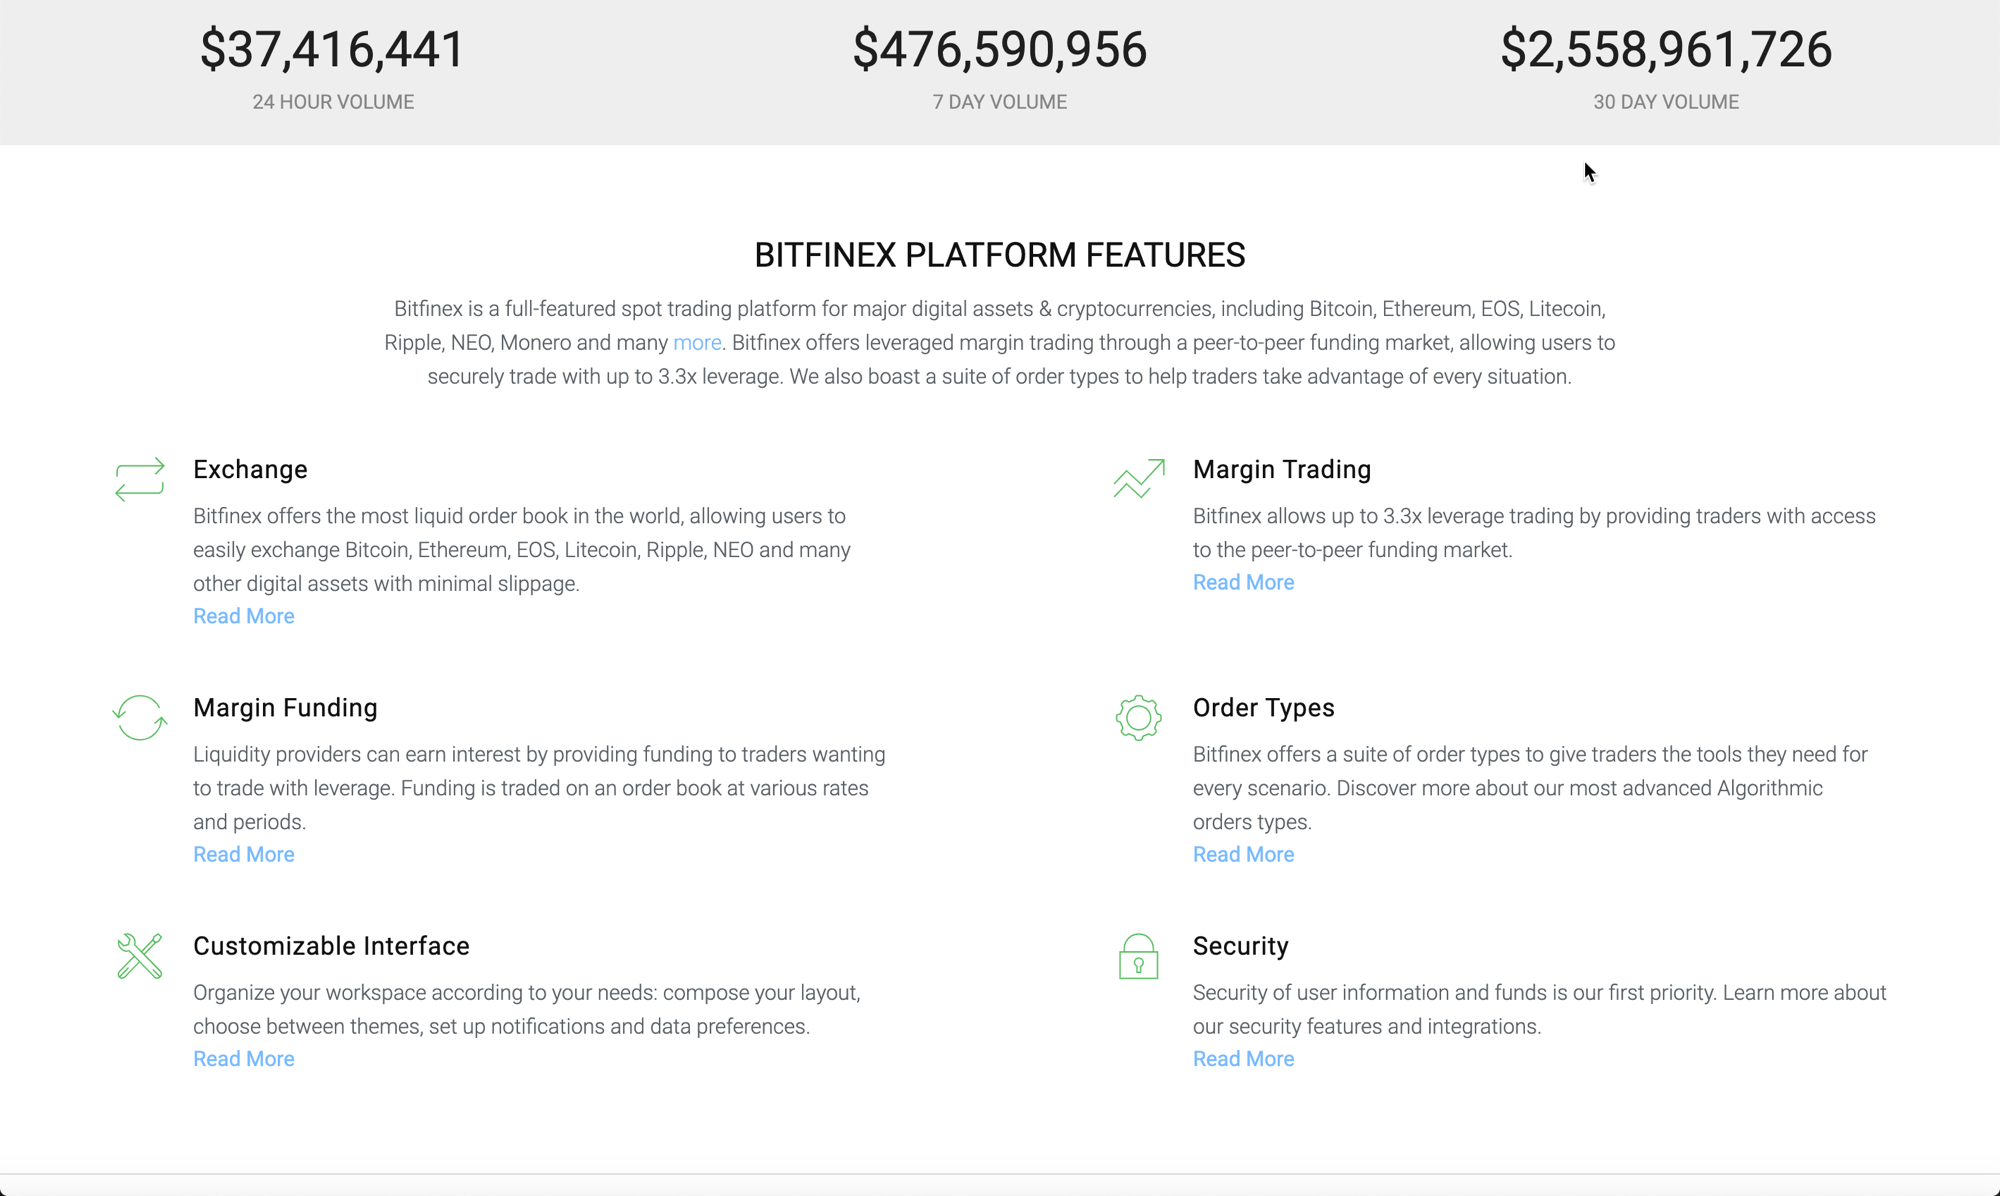Select the Margin Trading heading
The image size is (2000, 1196).
click(1282, 469)
